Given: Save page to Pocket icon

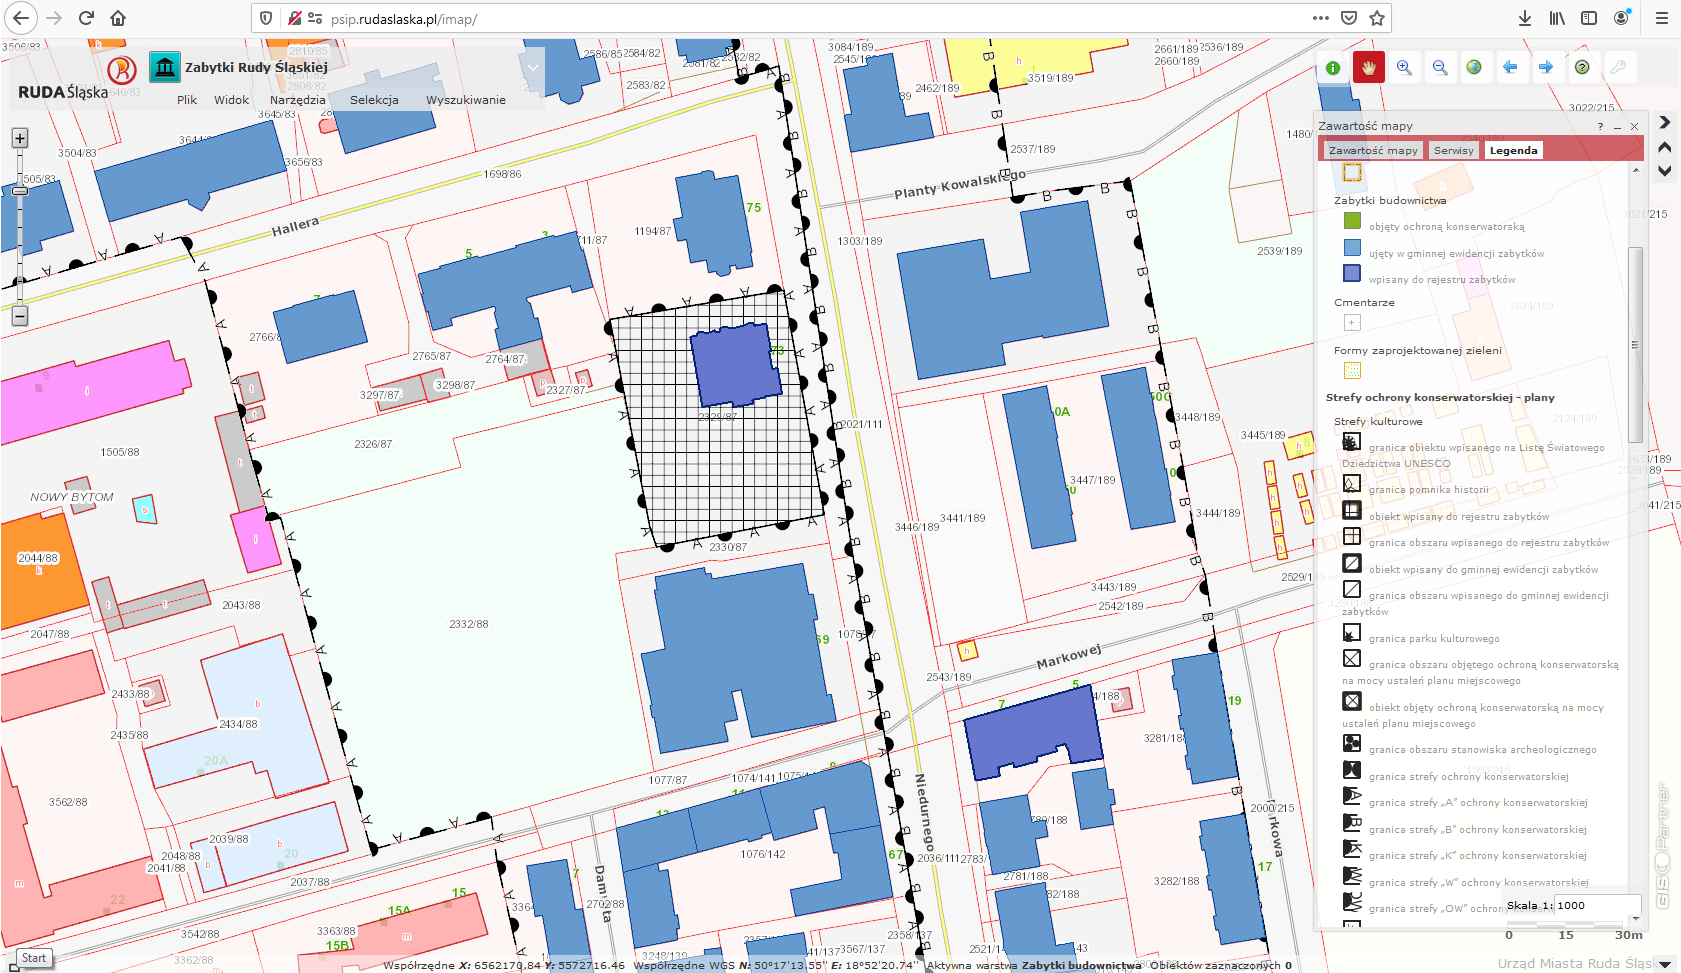Looking at the screenshot, I should tap(1349, 18).
